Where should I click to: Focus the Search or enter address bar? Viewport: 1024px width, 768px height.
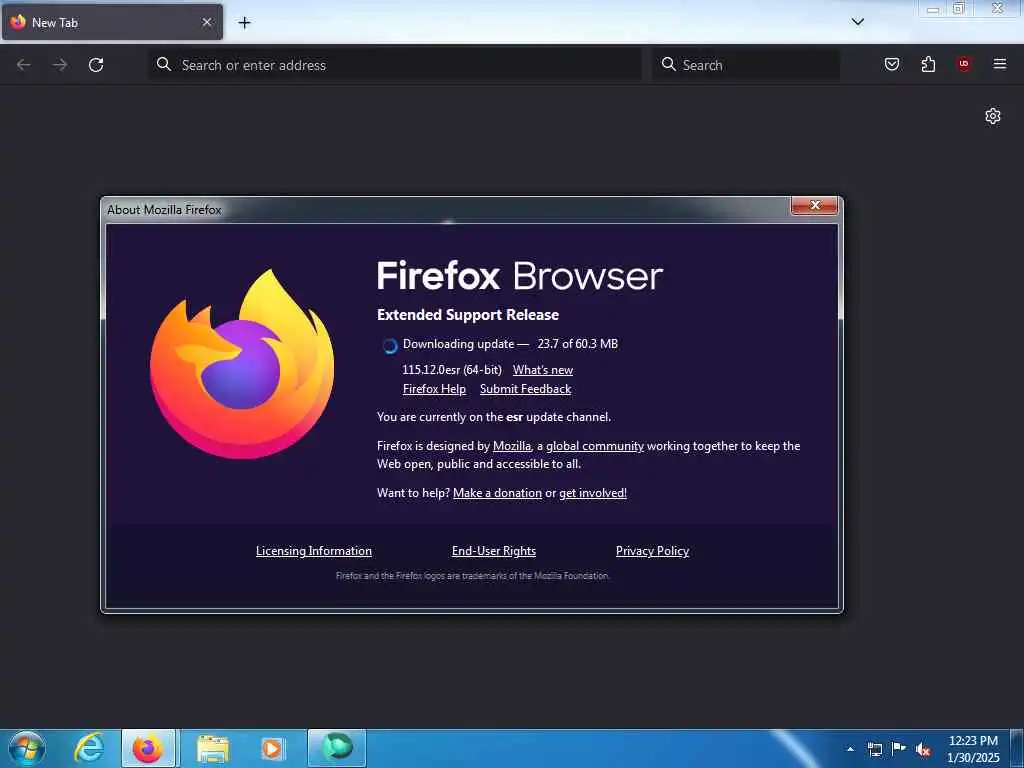tap(395, 65)
